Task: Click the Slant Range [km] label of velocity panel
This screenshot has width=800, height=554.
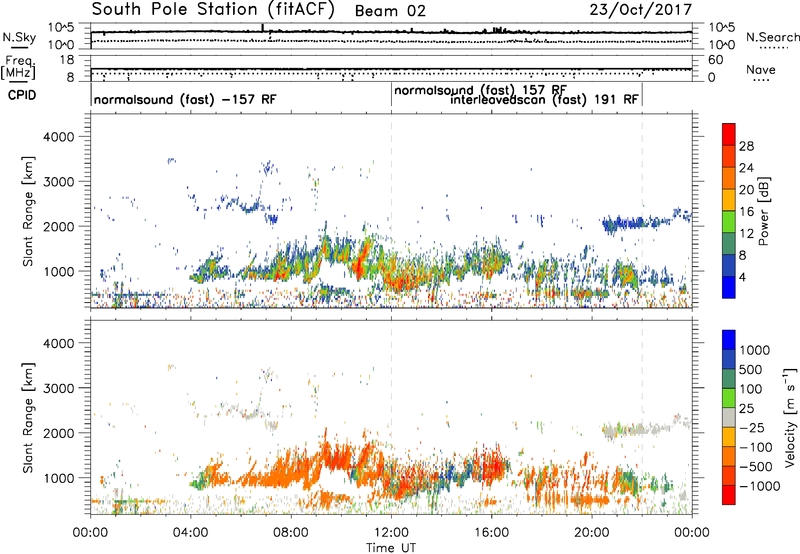Action: [x=29, y=418]
